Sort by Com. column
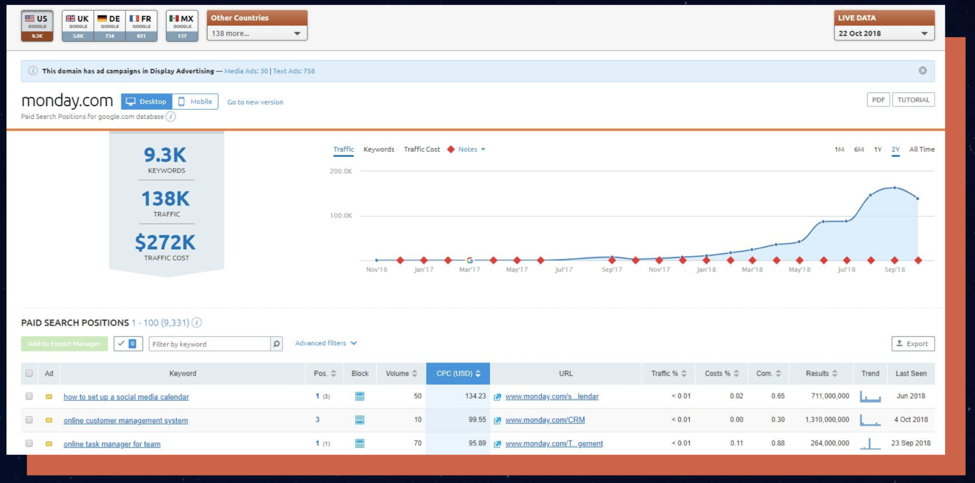The width and height of the screenshot is (975, 483). pos(769,374)
